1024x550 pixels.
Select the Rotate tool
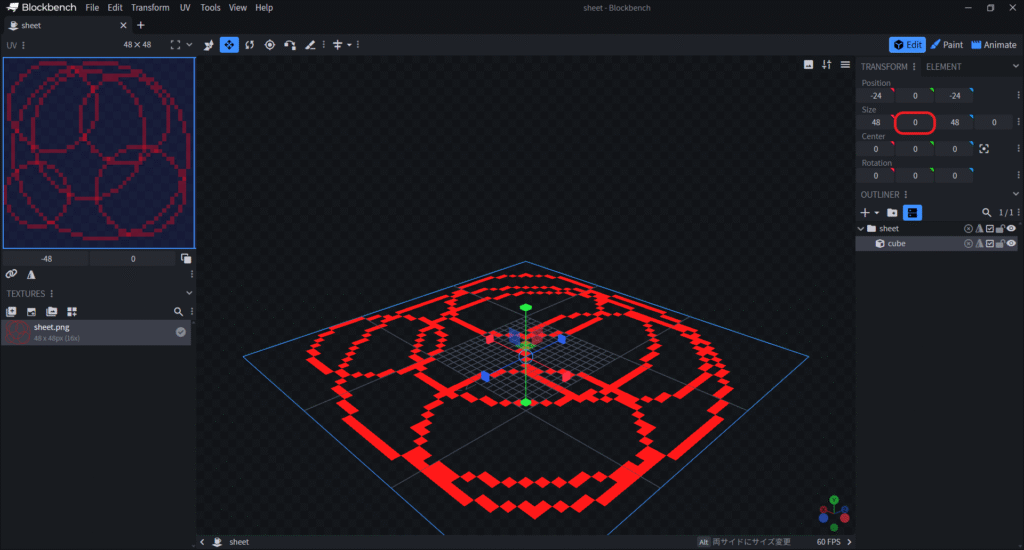click(249, 45)
